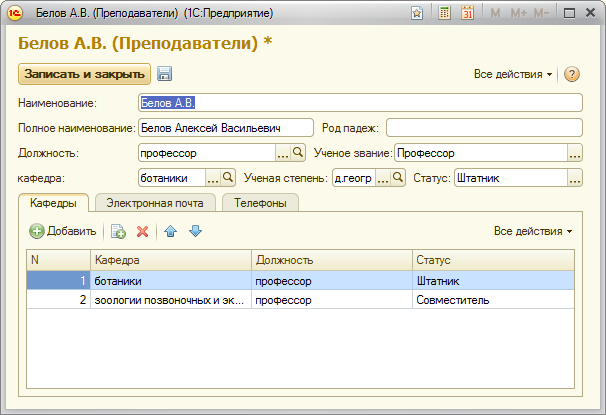Search Ученая степень with magnifier icon
Viewport: 606px width, 415px height.
click(x=398, y=178)
